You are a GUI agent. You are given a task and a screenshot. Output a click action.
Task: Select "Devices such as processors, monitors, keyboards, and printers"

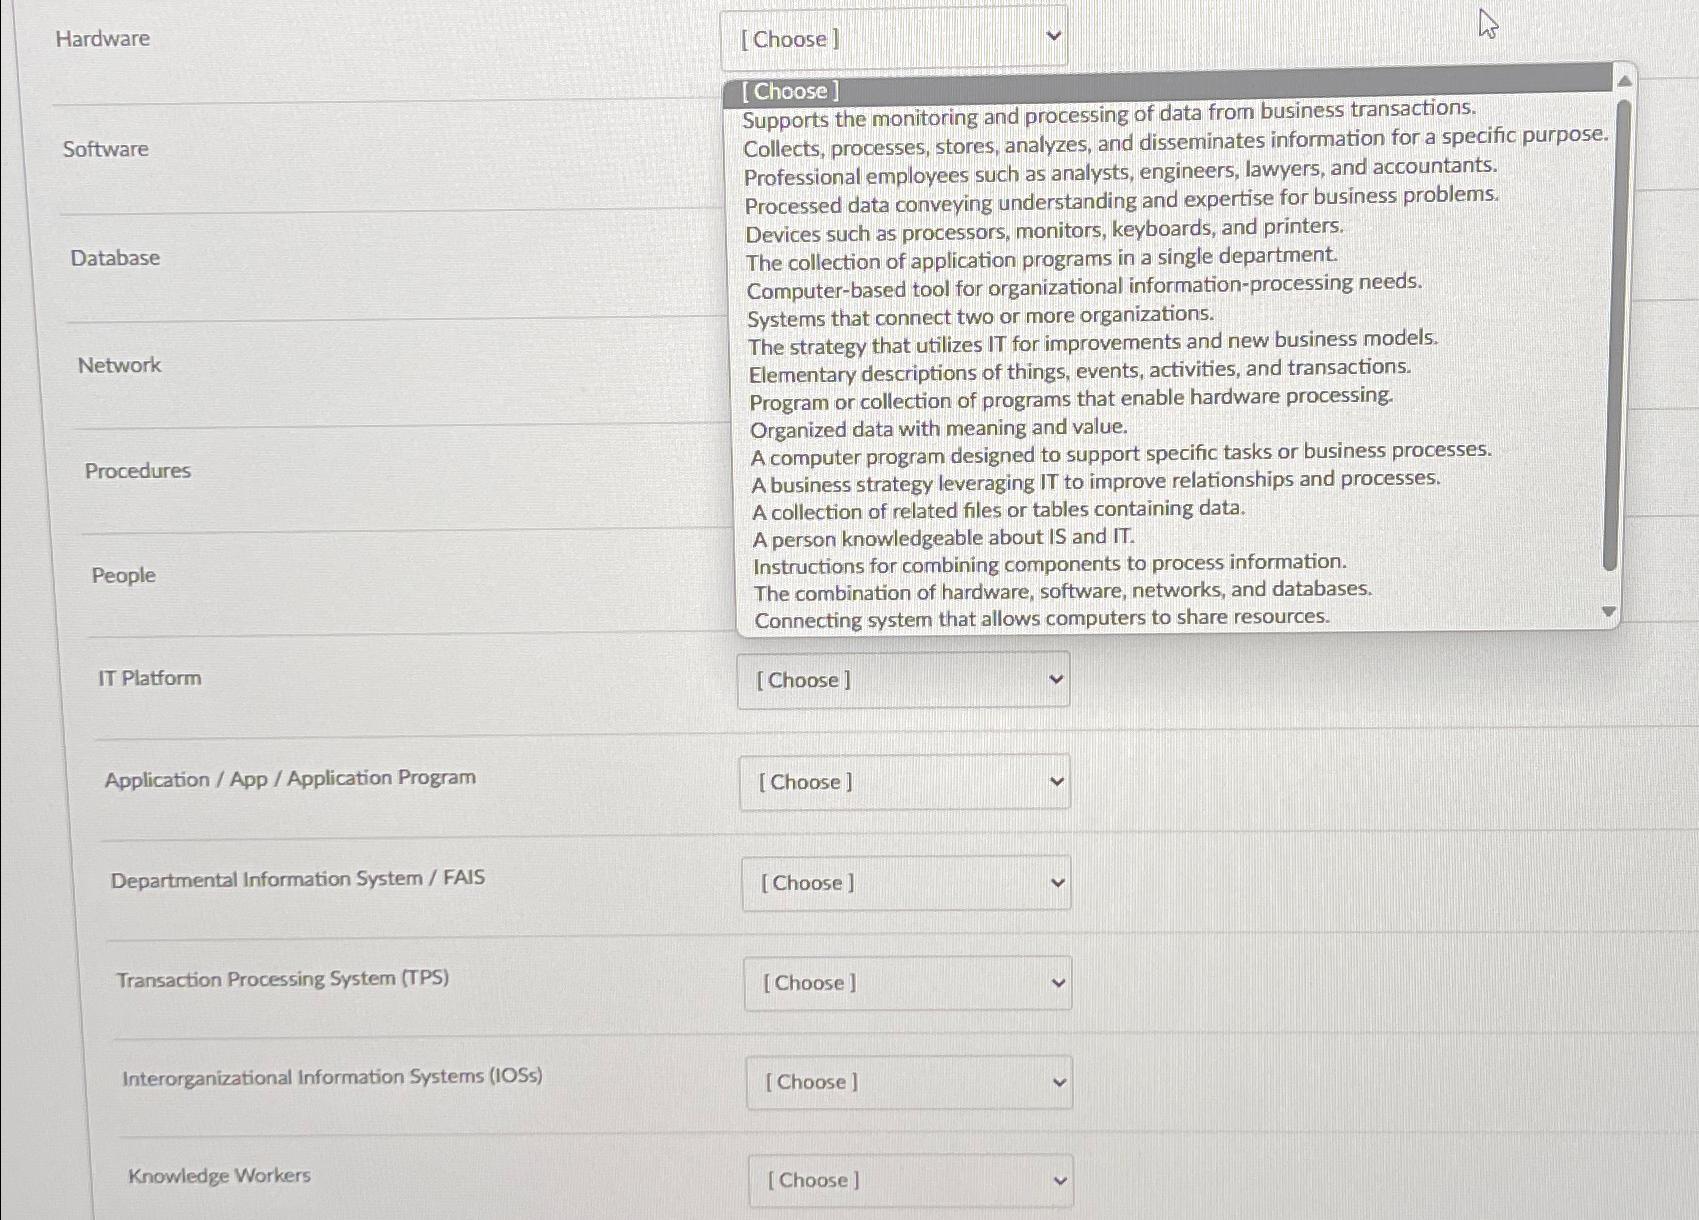click(1045, 230)
